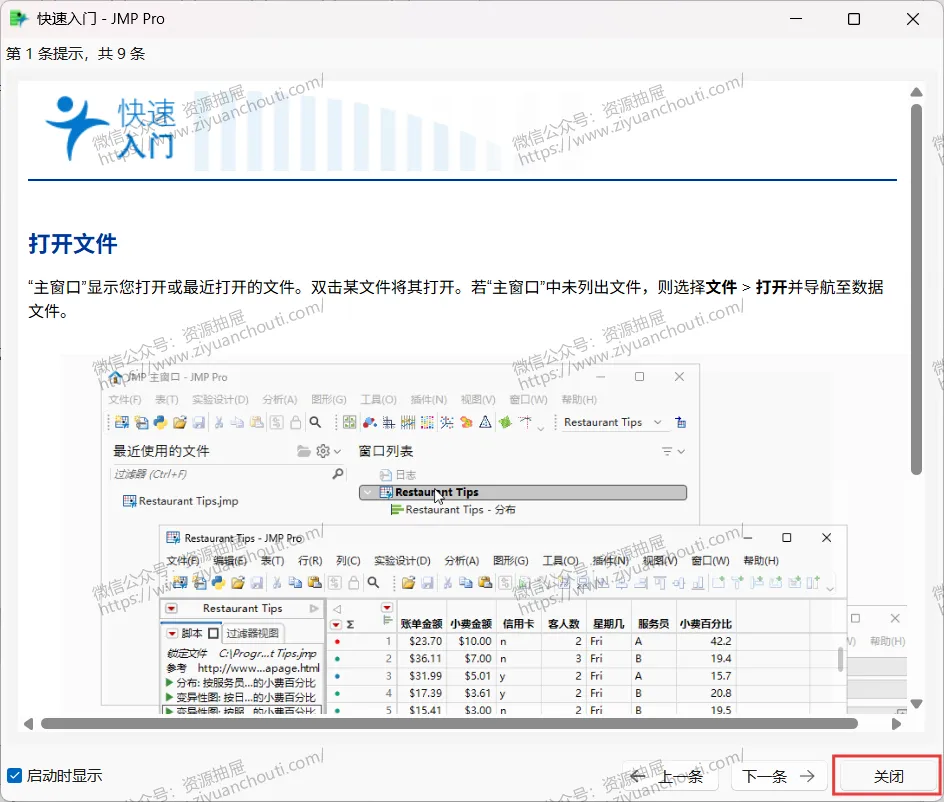Uncheck the 启动时显示 checkbox

point(14,776)
